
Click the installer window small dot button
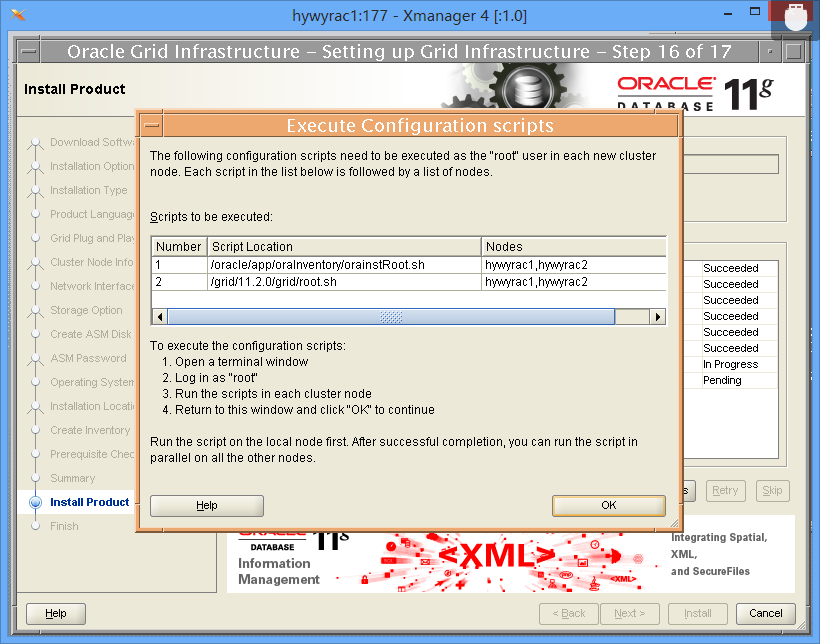[770, 51]
